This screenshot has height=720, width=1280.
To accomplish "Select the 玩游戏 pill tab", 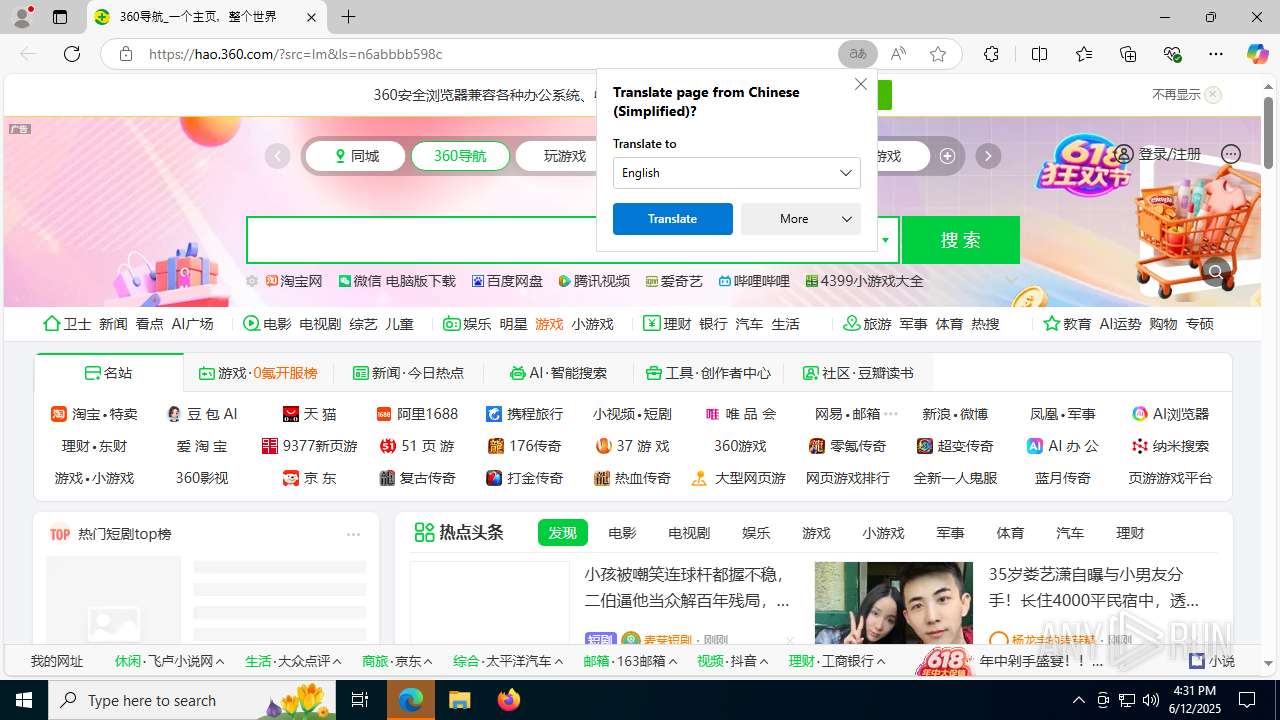I will [x=564, y=156].
